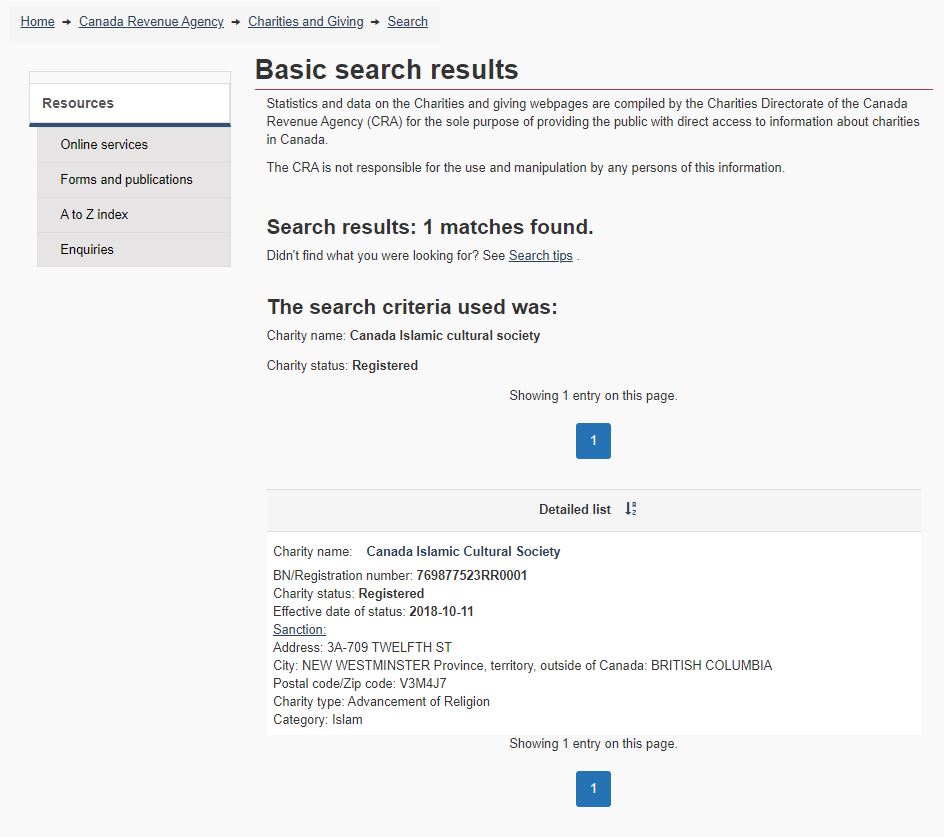Click page 1 button below the list

pos(593,789)
